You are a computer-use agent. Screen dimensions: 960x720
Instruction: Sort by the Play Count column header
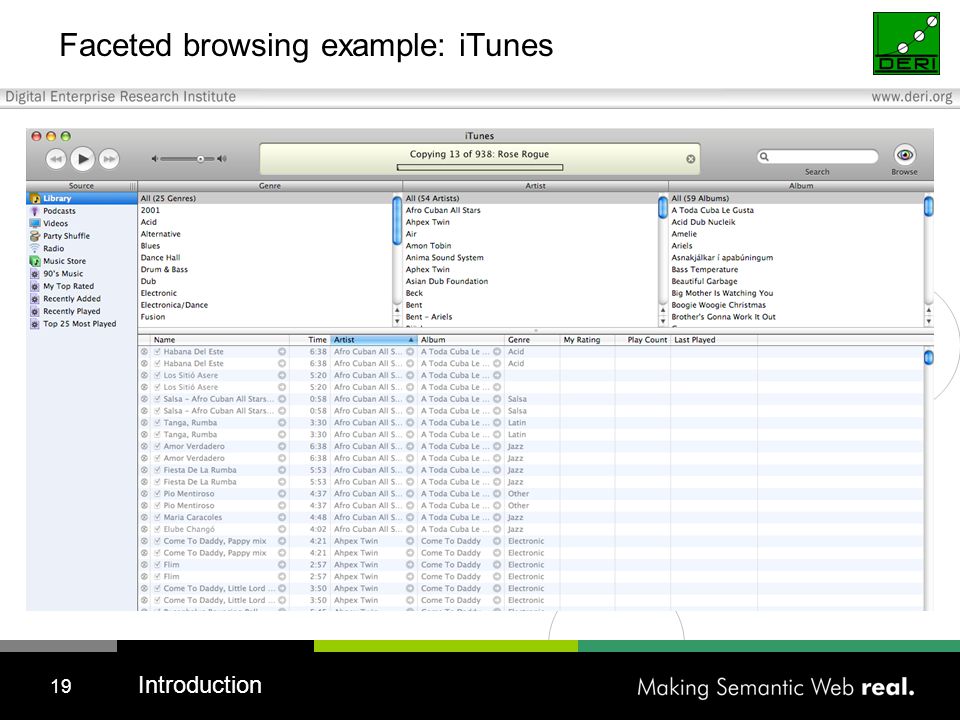click(643, 340)
